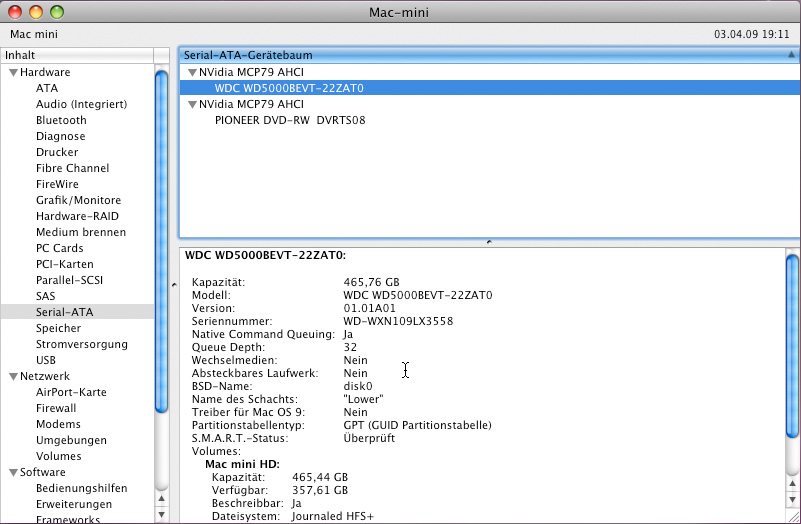Click S.M.A.R.T. status Überprüft
This screenshot has height=524, width=801.
pos(369,438)
